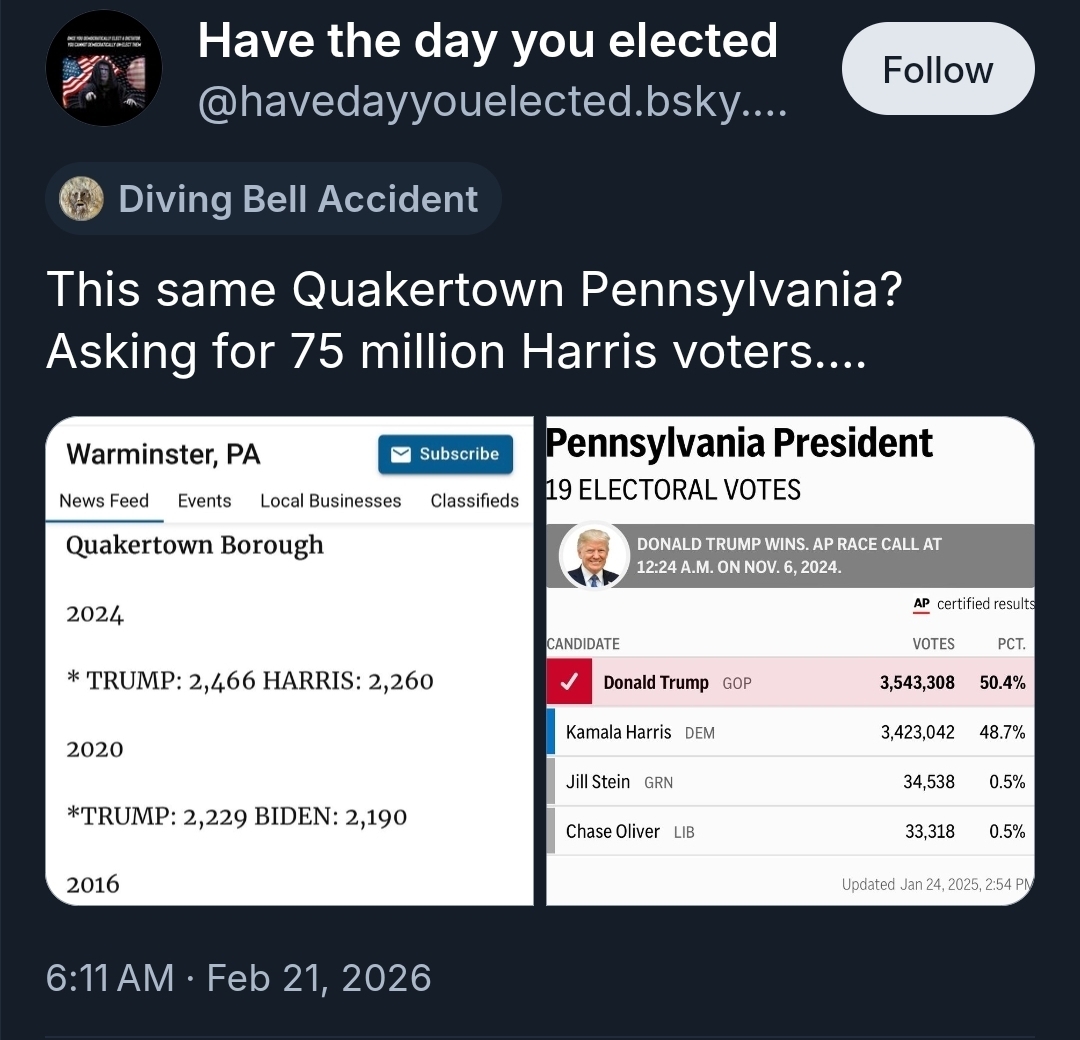Click the AP certified results logo
The image size is (1080, 1040).
pyautogui.click(x=922, y=604)
